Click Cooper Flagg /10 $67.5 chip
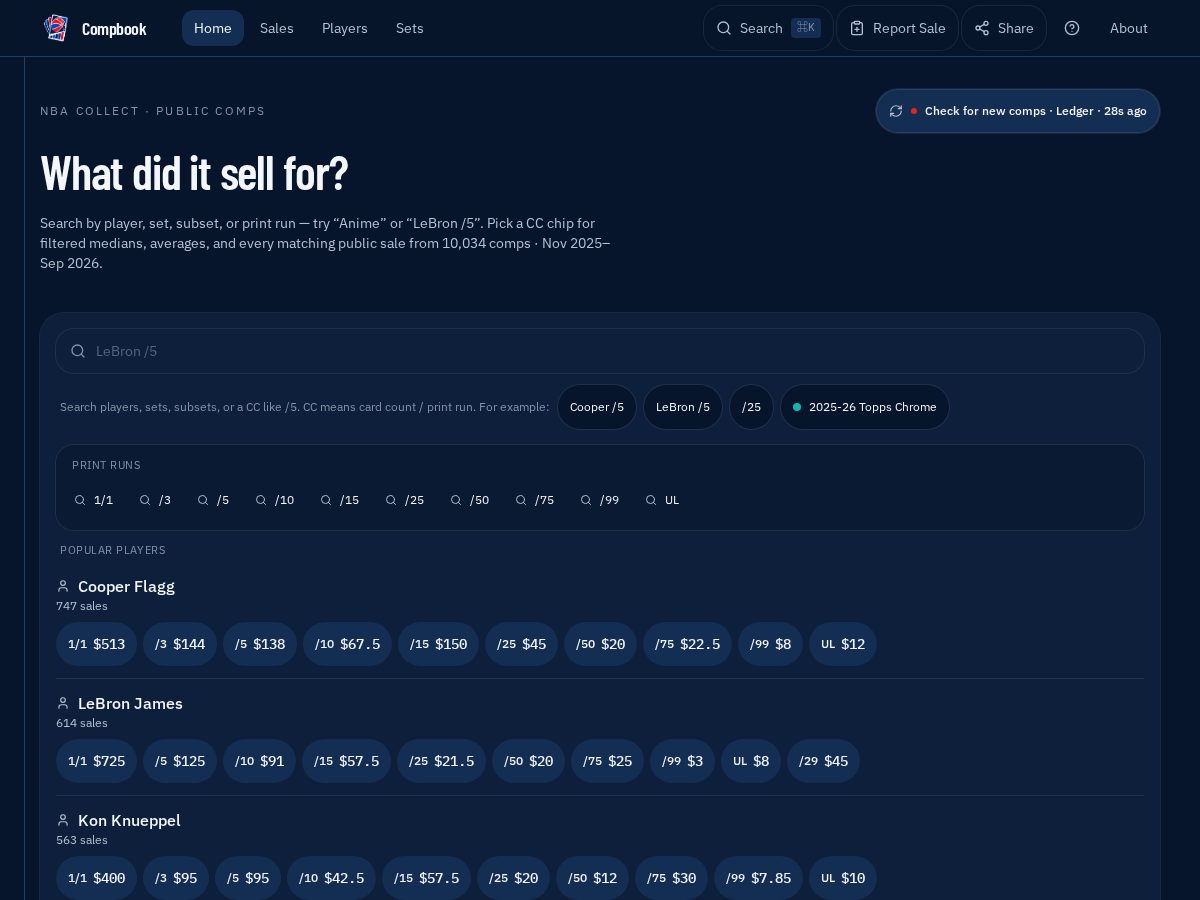 point(348,644)
